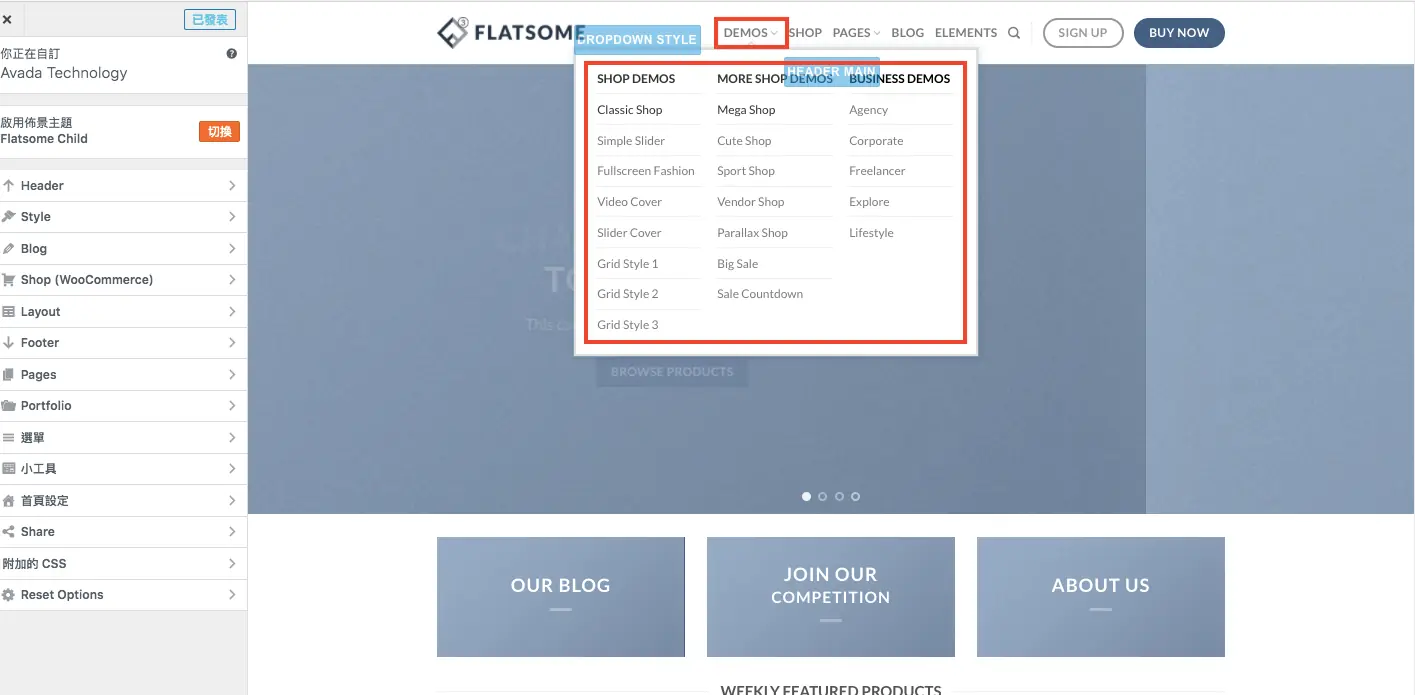The width and height of the screenshot is (1415, 695).
Task: Click the Layout grid icon
Action: coord(9,311)
